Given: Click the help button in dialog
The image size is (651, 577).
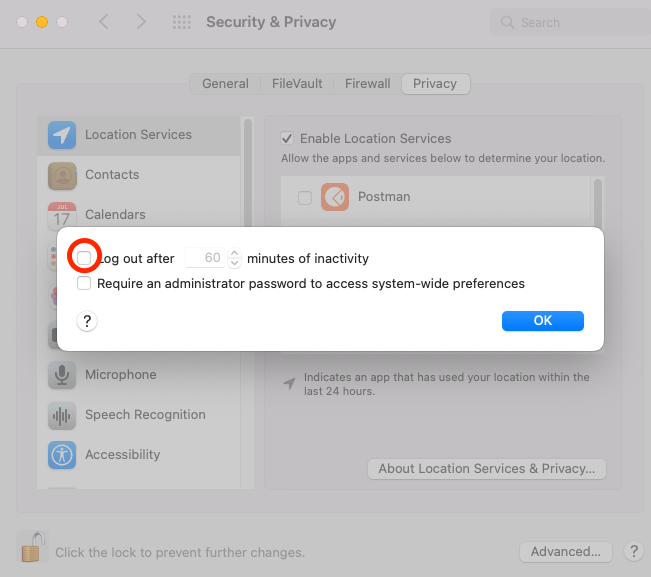Looking at the screenshot, I should [x=87, y=321].
